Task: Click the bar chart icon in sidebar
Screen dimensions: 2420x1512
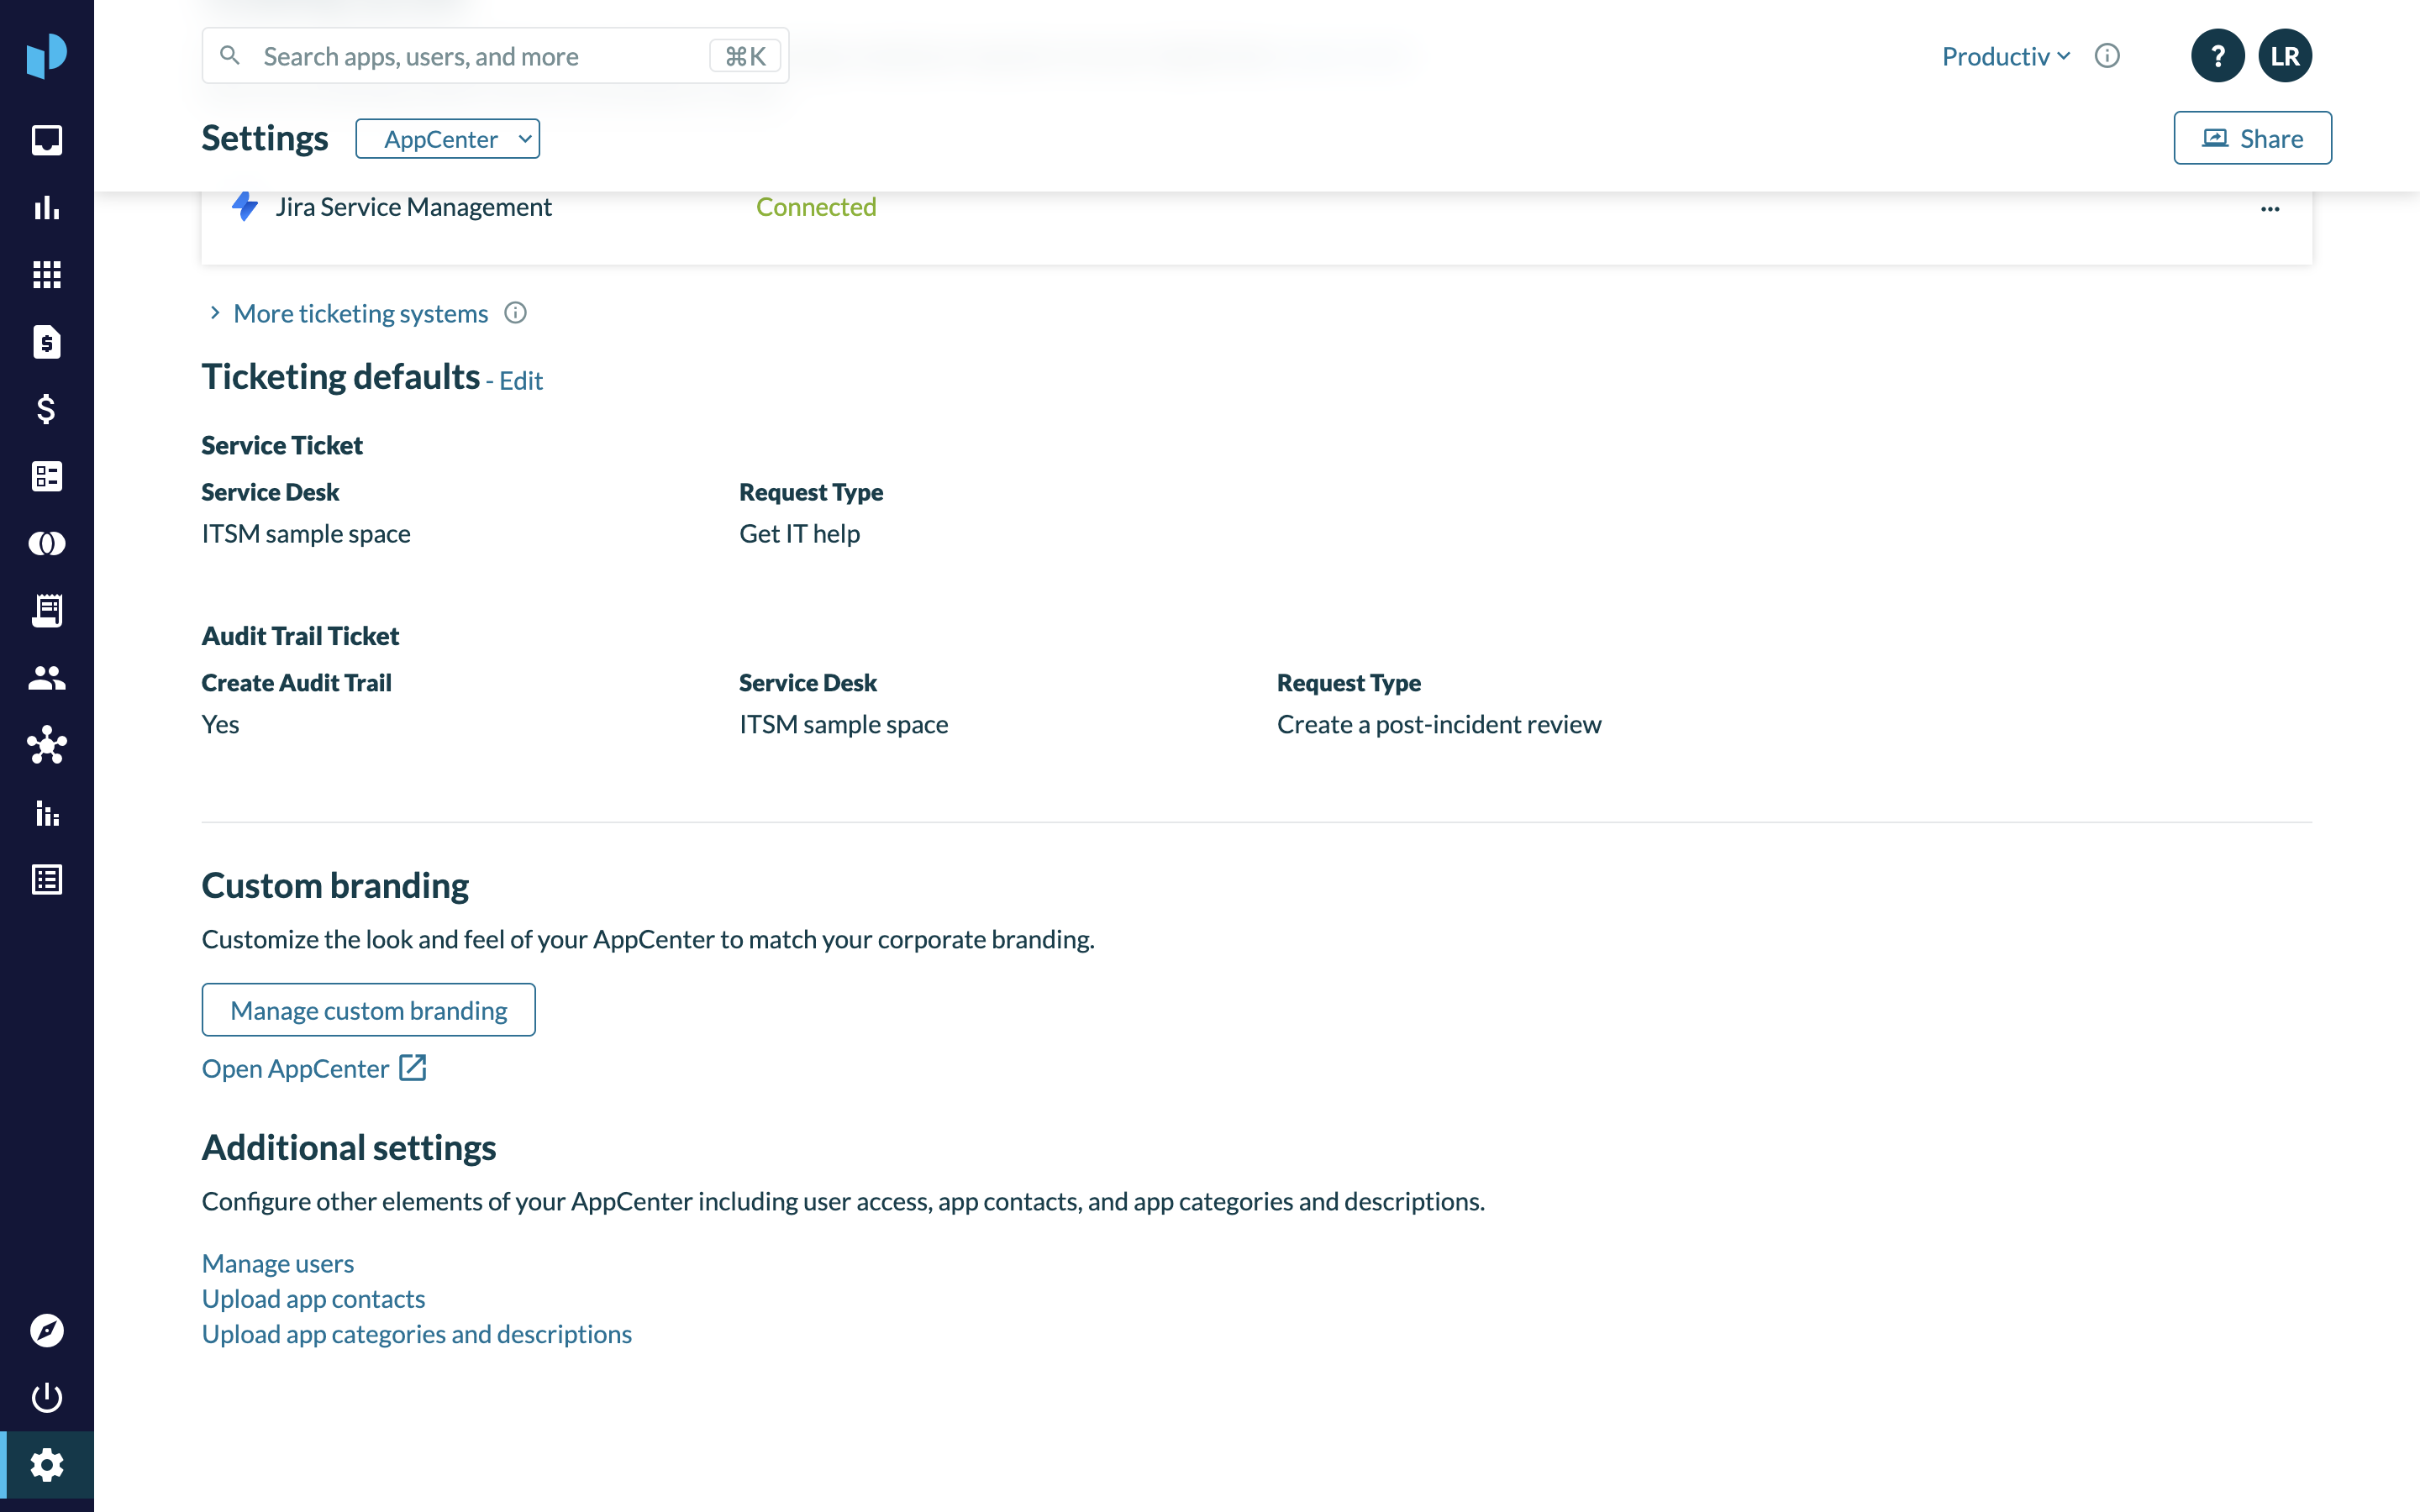Action: point(46,208)
